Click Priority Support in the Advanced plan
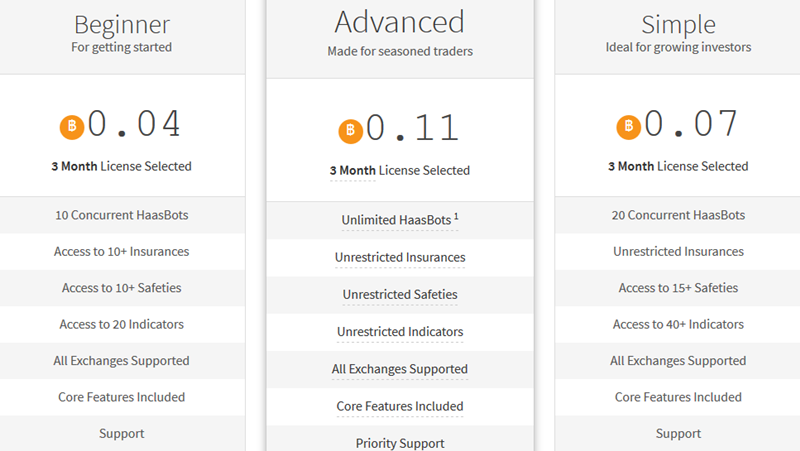800x451 pixels. click(400, 443)
